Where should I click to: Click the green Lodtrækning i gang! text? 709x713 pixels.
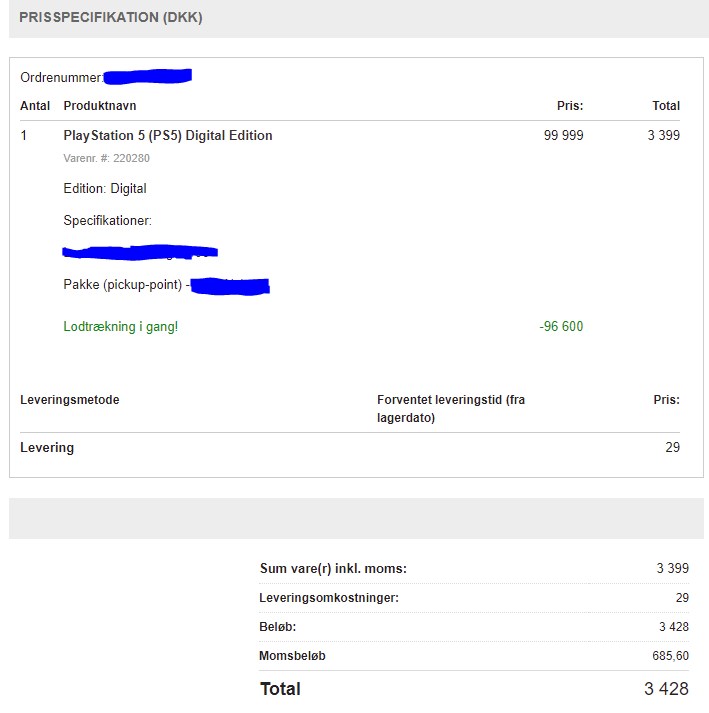(120, 327)
